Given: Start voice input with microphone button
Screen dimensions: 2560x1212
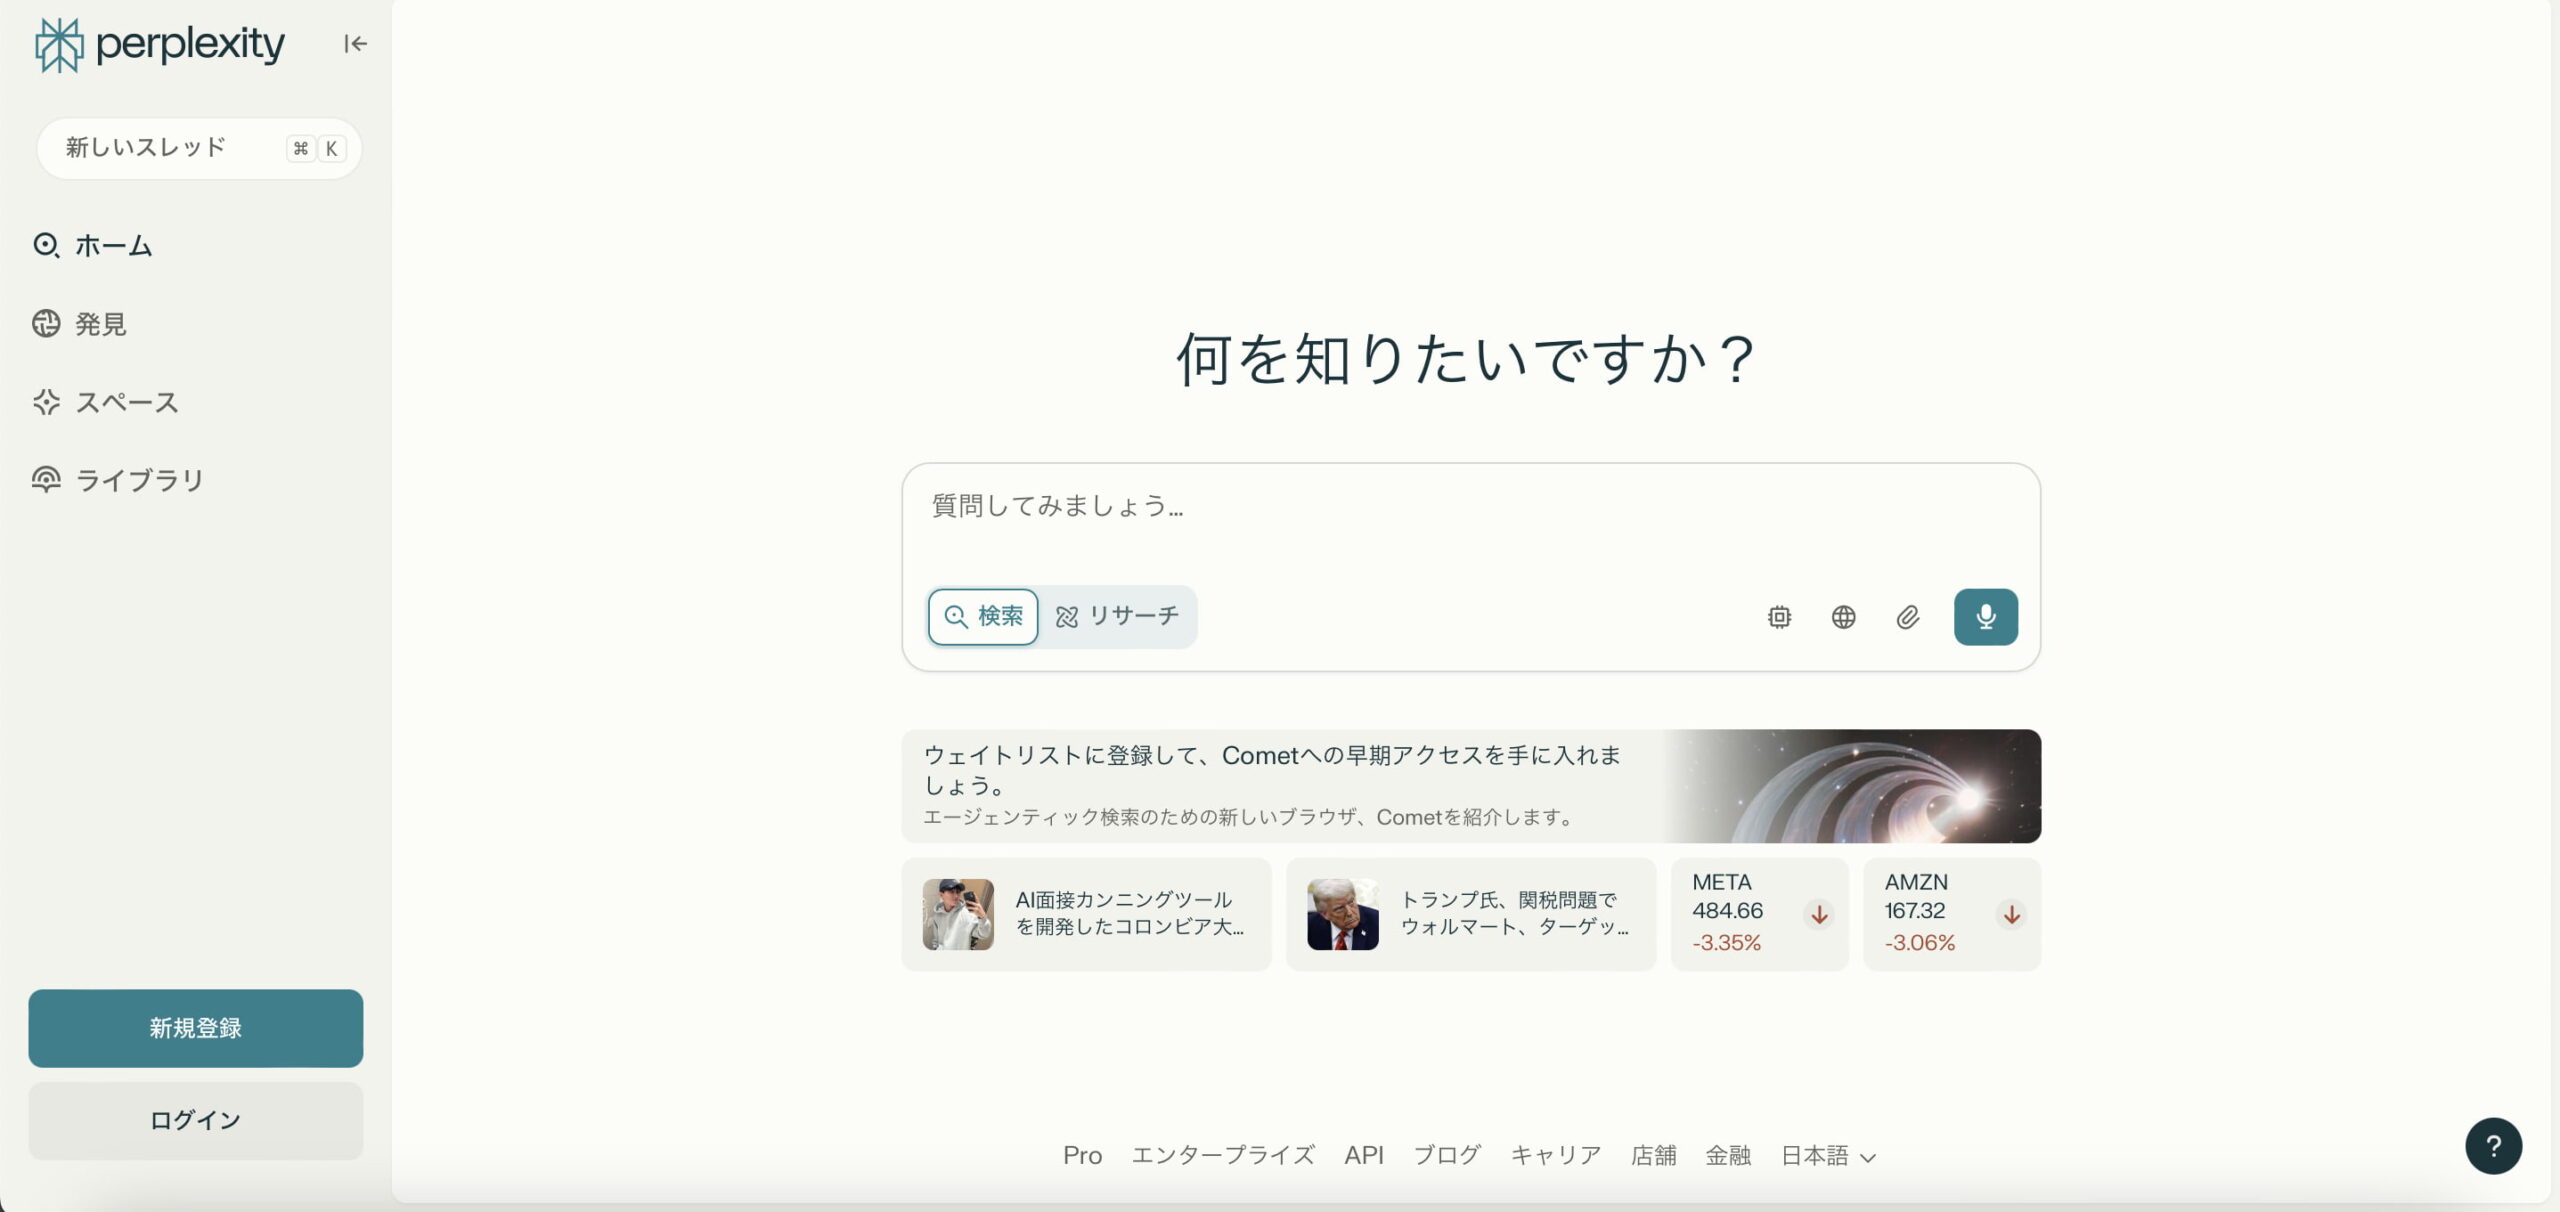Looking at the screenshot, I should point(1985,617).
